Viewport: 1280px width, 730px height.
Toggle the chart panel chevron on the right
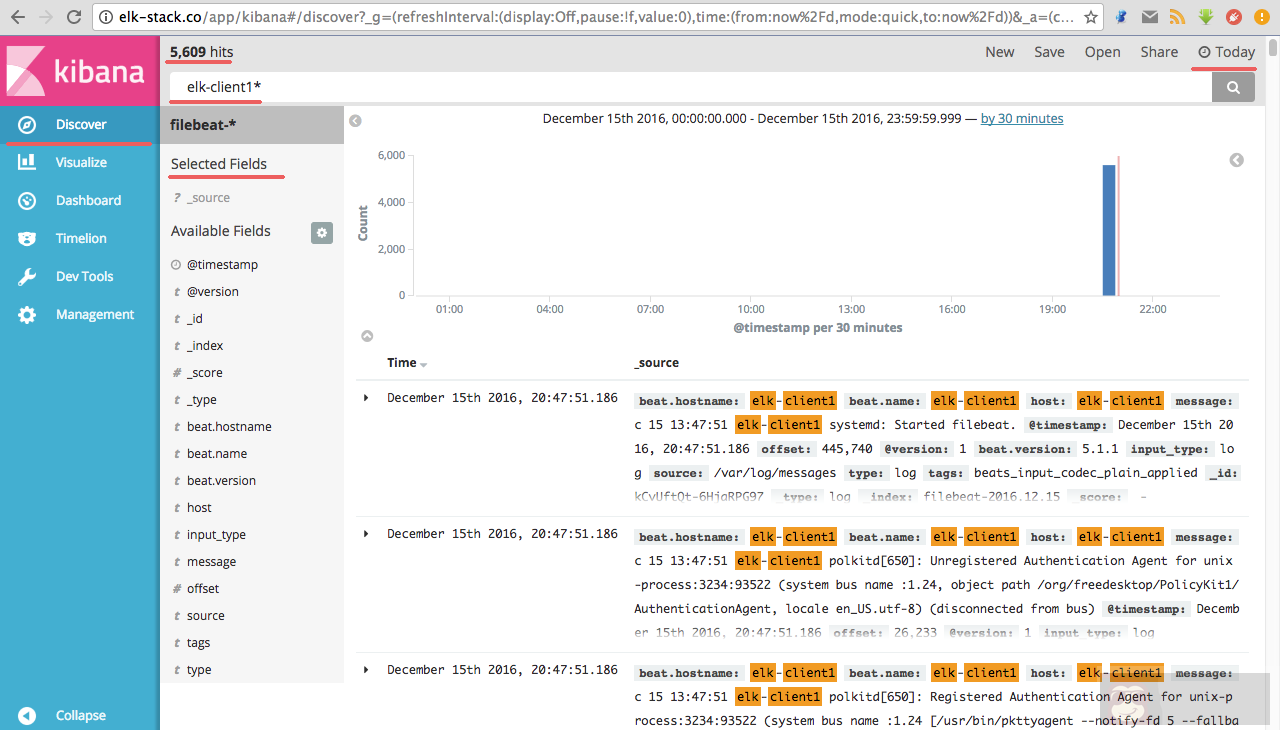point(1236,159)
